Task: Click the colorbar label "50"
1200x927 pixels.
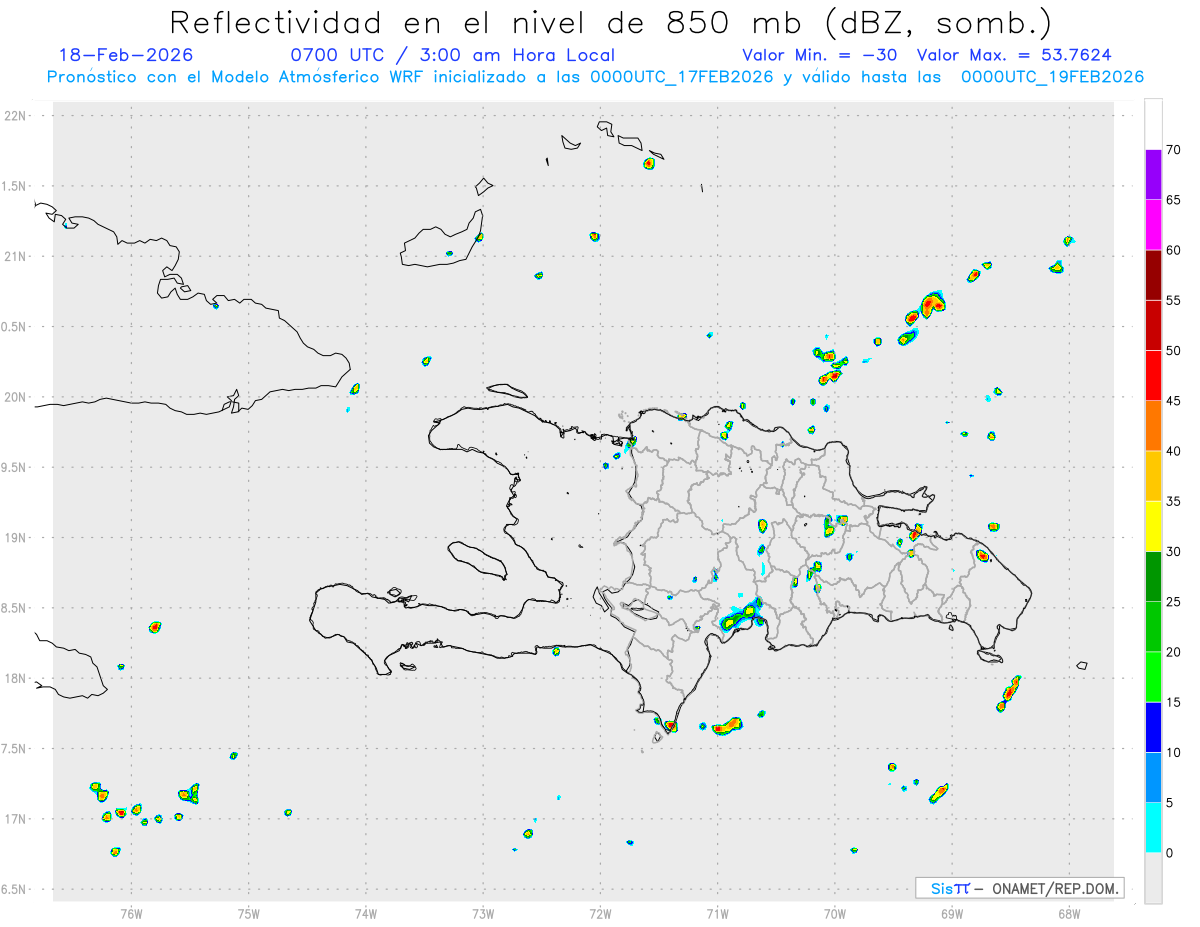Action: 1173,351
